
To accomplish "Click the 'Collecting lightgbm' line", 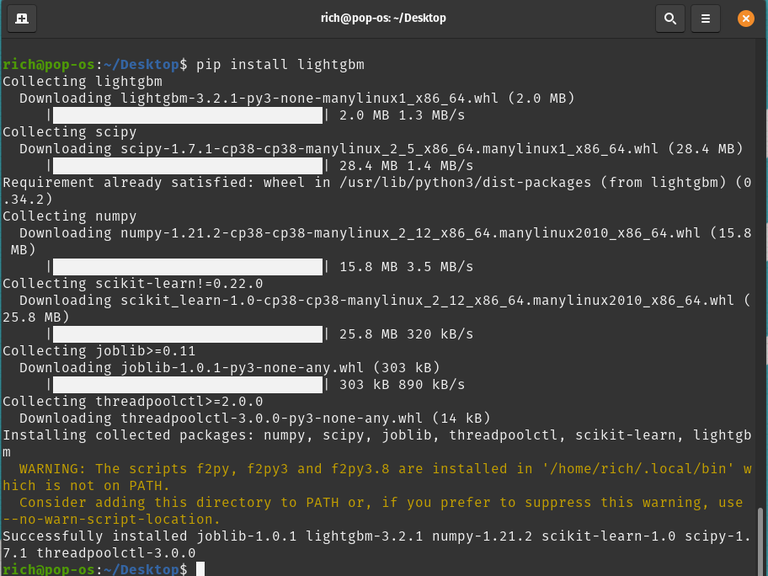I will coord(82,81).
